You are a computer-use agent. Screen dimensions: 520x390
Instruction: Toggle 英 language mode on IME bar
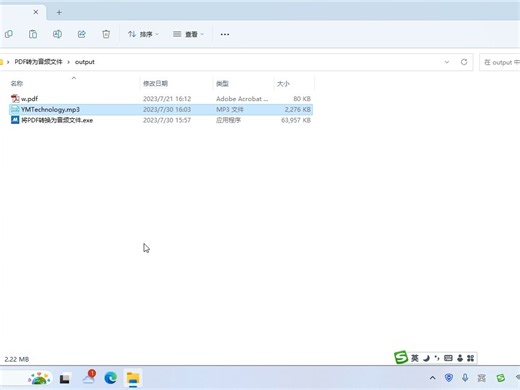point(414,358)
